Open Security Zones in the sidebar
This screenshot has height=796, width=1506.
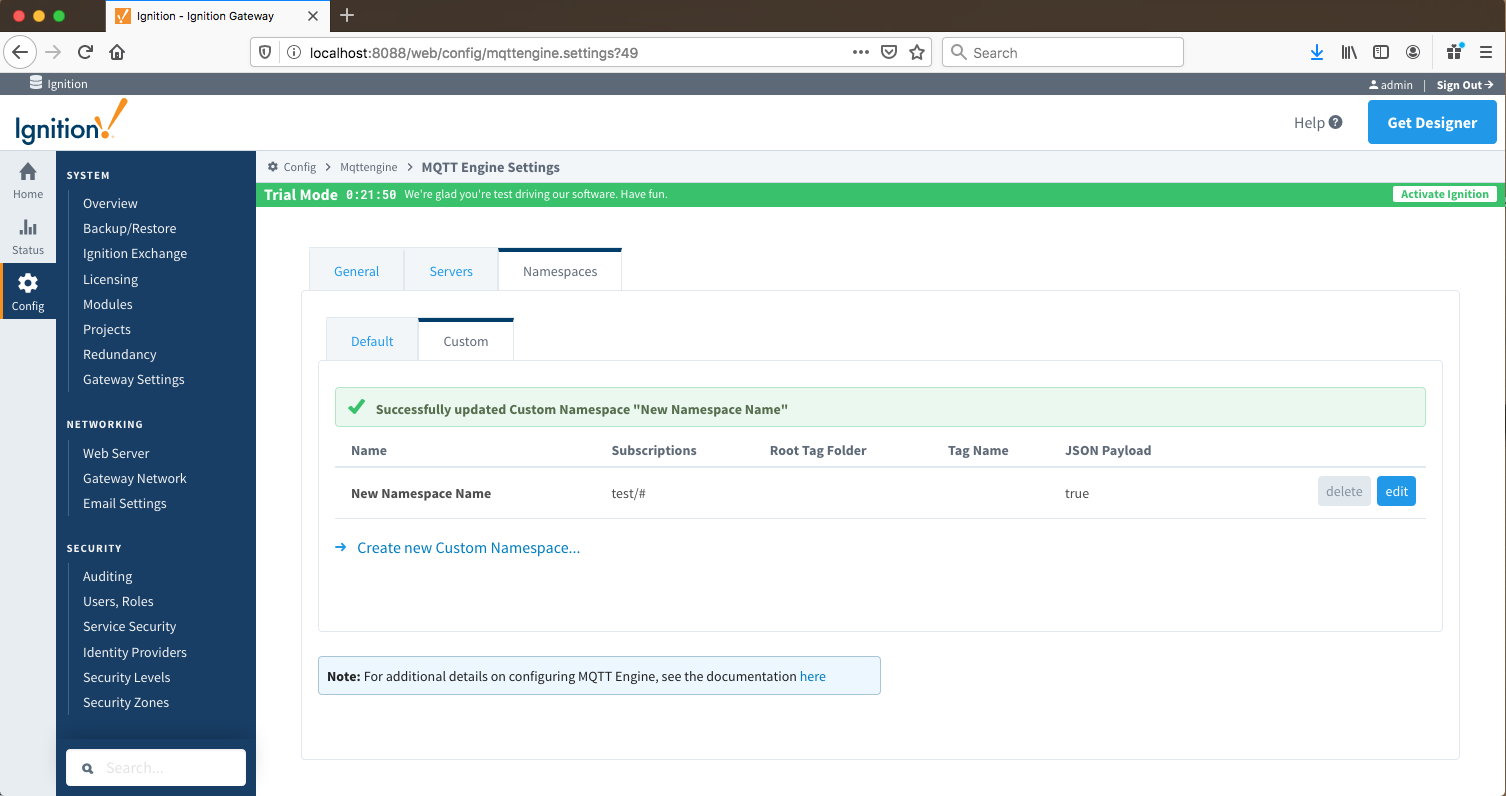(x=126, y=702)
